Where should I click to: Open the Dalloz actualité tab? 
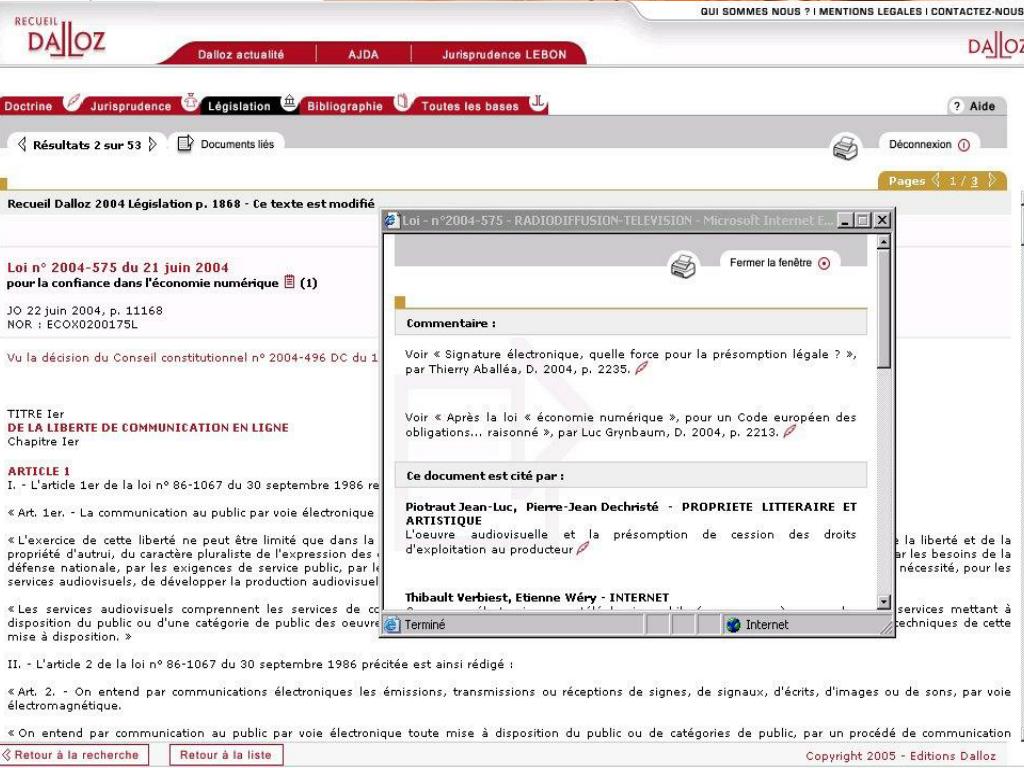coord(241,55)
